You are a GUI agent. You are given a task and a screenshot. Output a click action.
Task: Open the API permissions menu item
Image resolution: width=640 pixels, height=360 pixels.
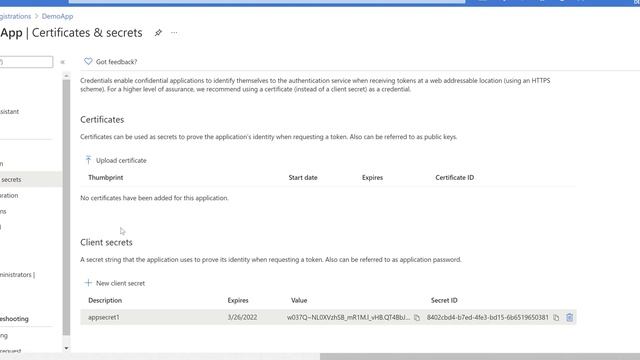click(3, 211)
